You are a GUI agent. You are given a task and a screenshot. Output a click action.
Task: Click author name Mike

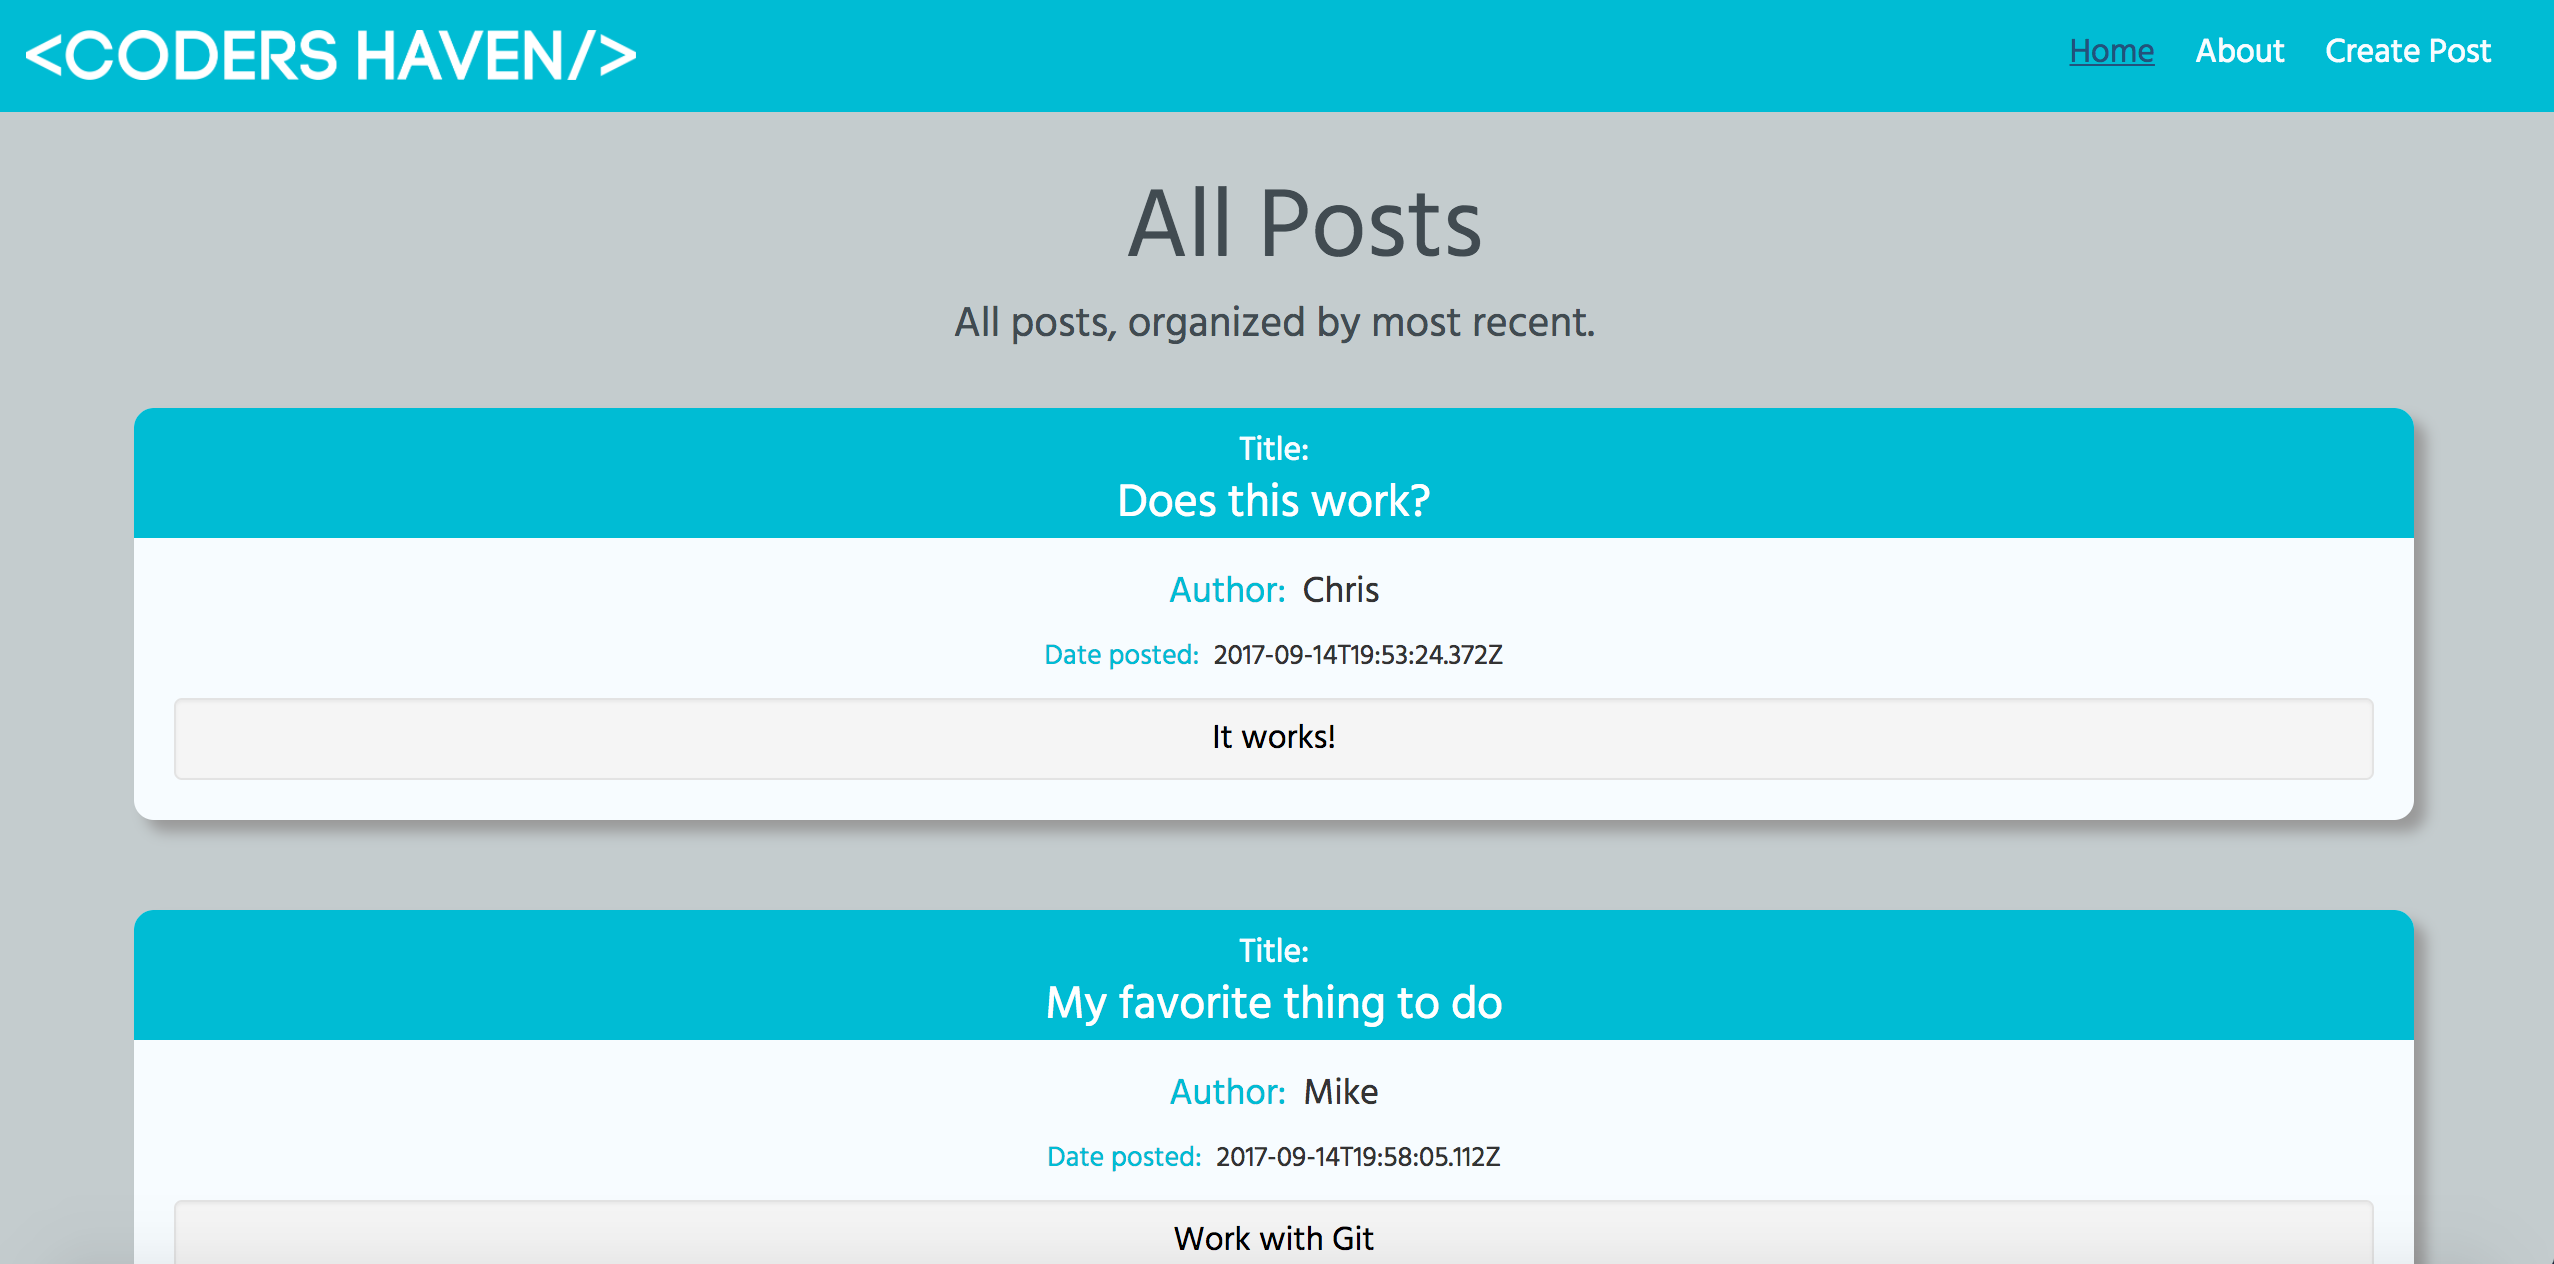[1340, 1092]
